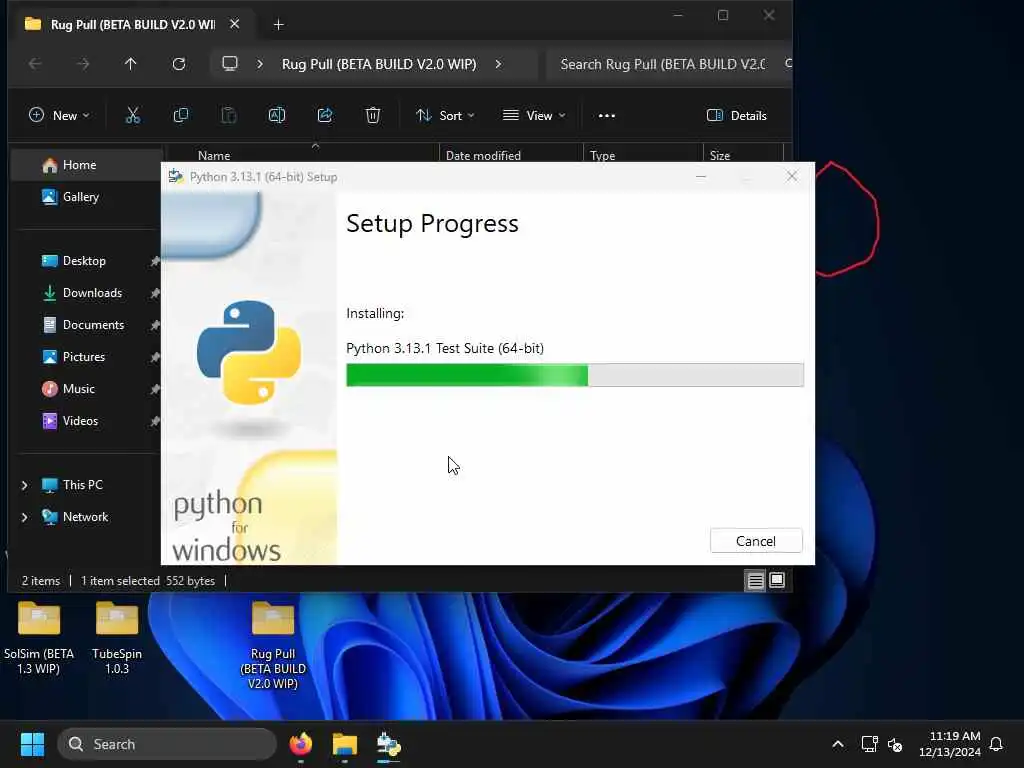Open the Sort dropdown in File Explorer
Screen dimensions: 1024x768
(x=445, y=116)
